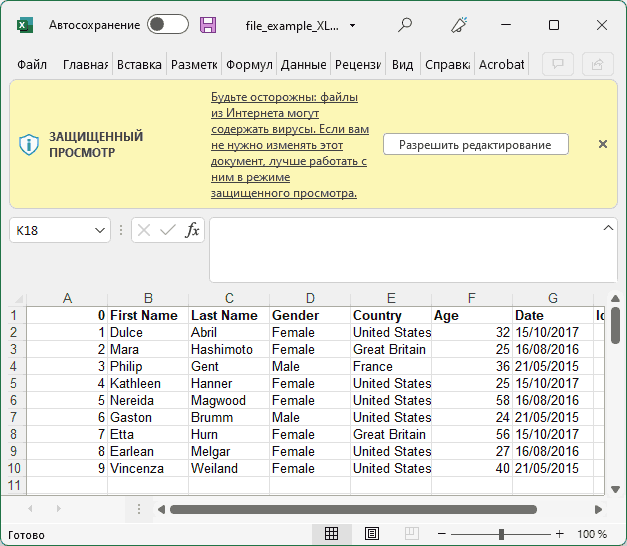Open the Acrobat tab

click(501, 64)
